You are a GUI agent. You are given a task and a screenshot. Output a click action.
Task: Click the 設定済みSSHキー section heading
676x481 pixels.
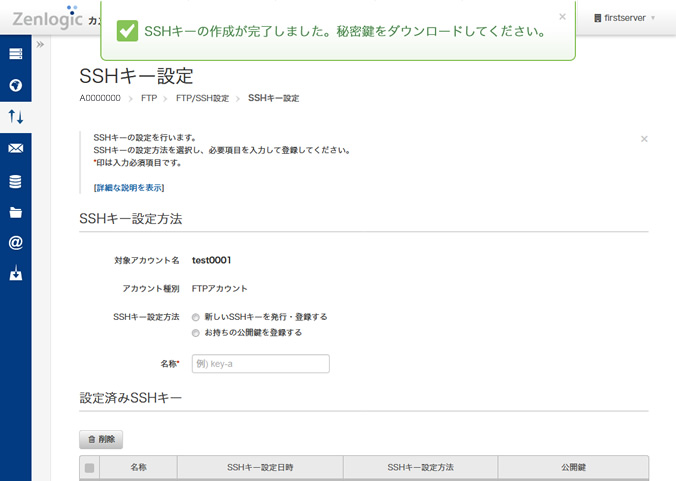tap(131, 398)
